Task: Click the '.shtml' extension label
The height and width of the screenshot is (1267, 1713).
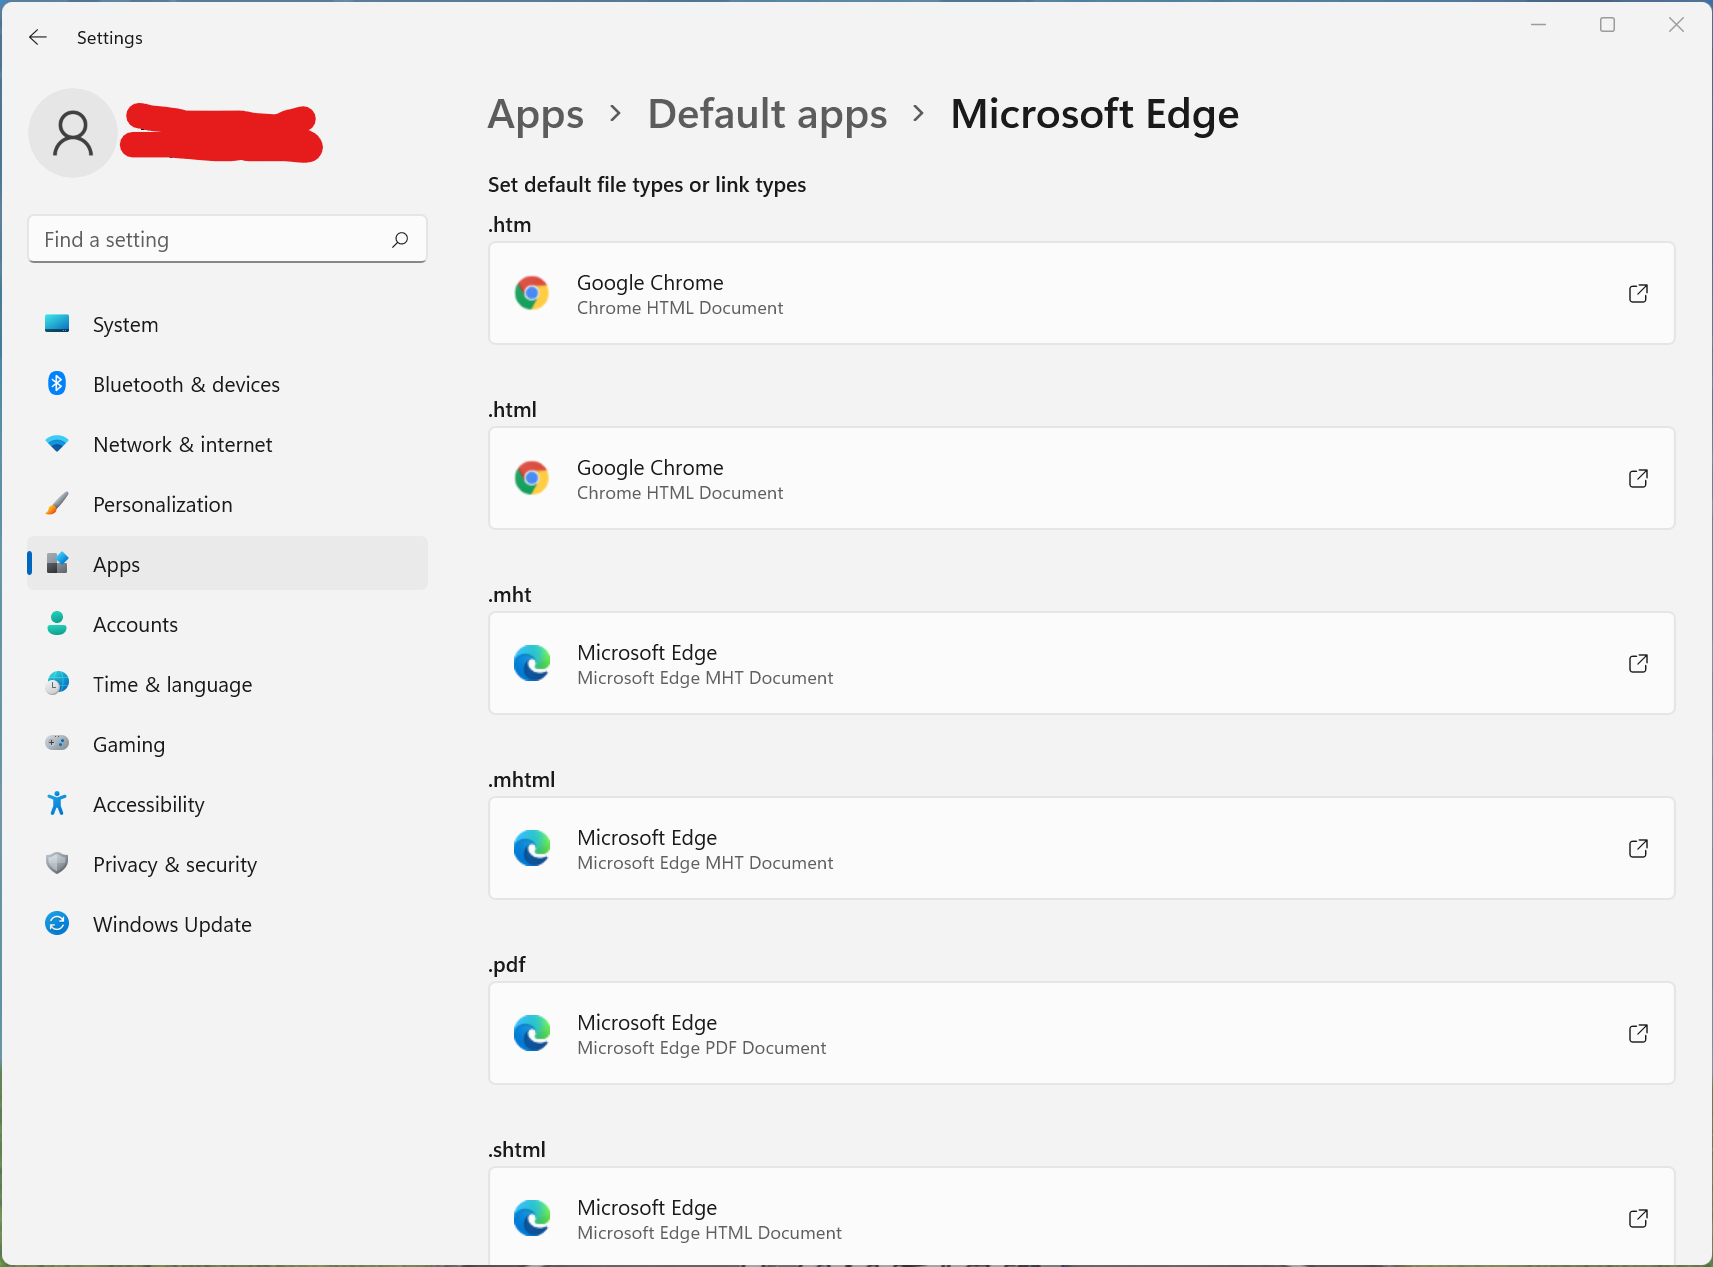Action: point(517,1150)
